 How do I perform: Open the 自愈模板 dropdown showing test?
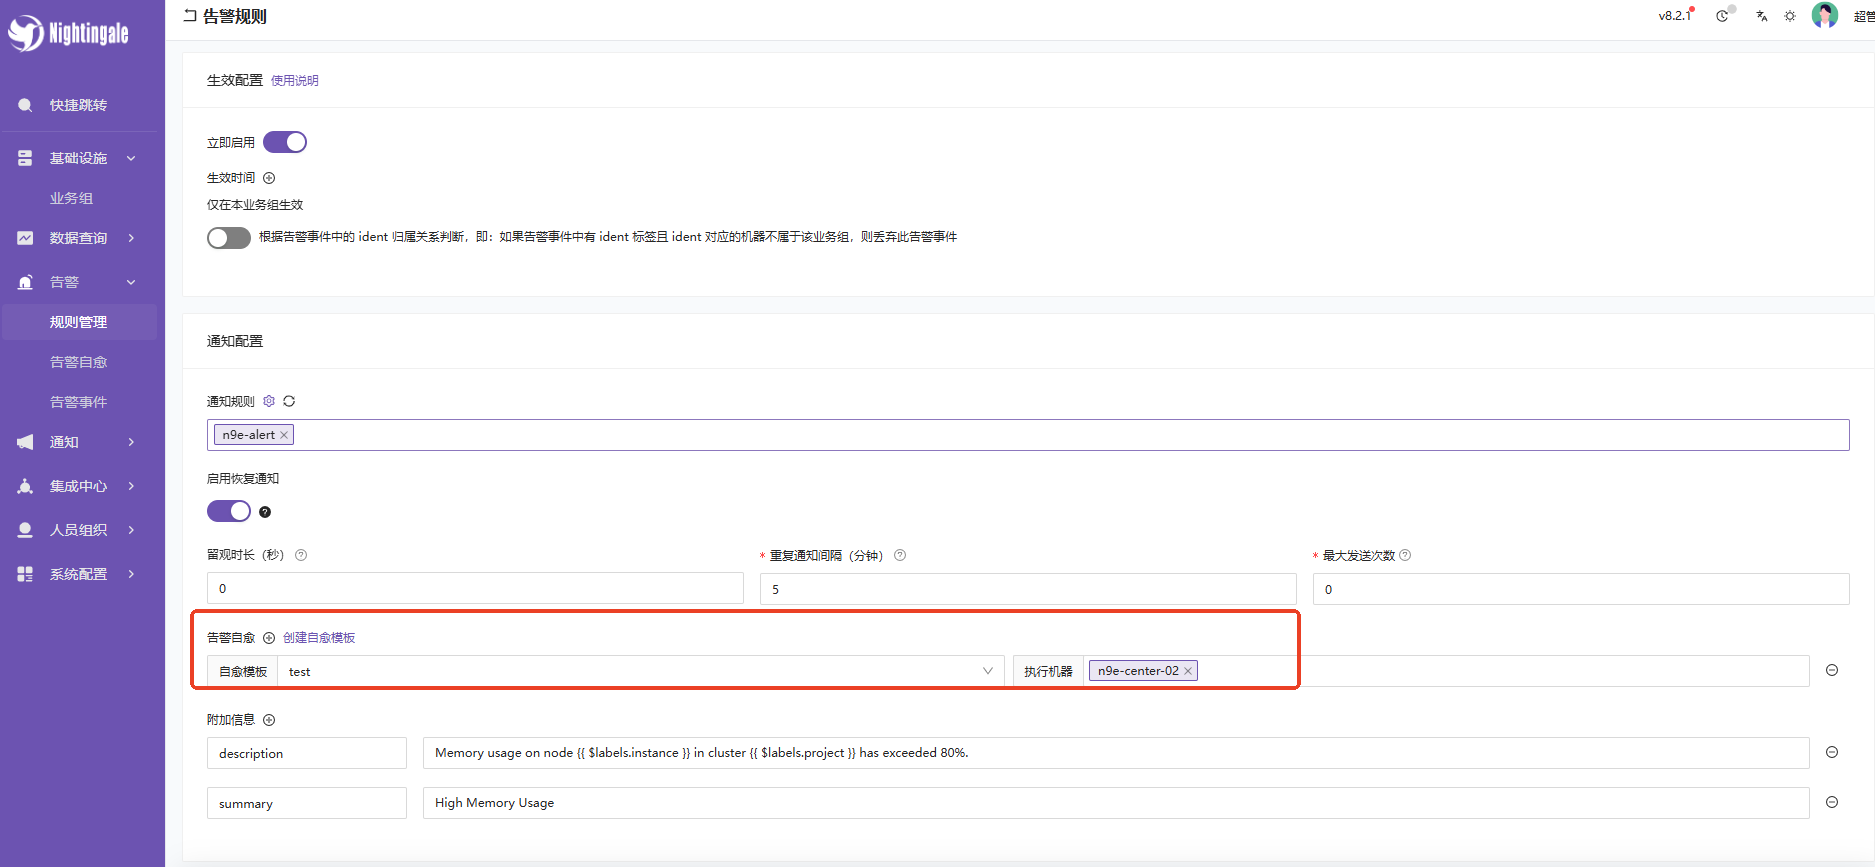pos(640,671)
